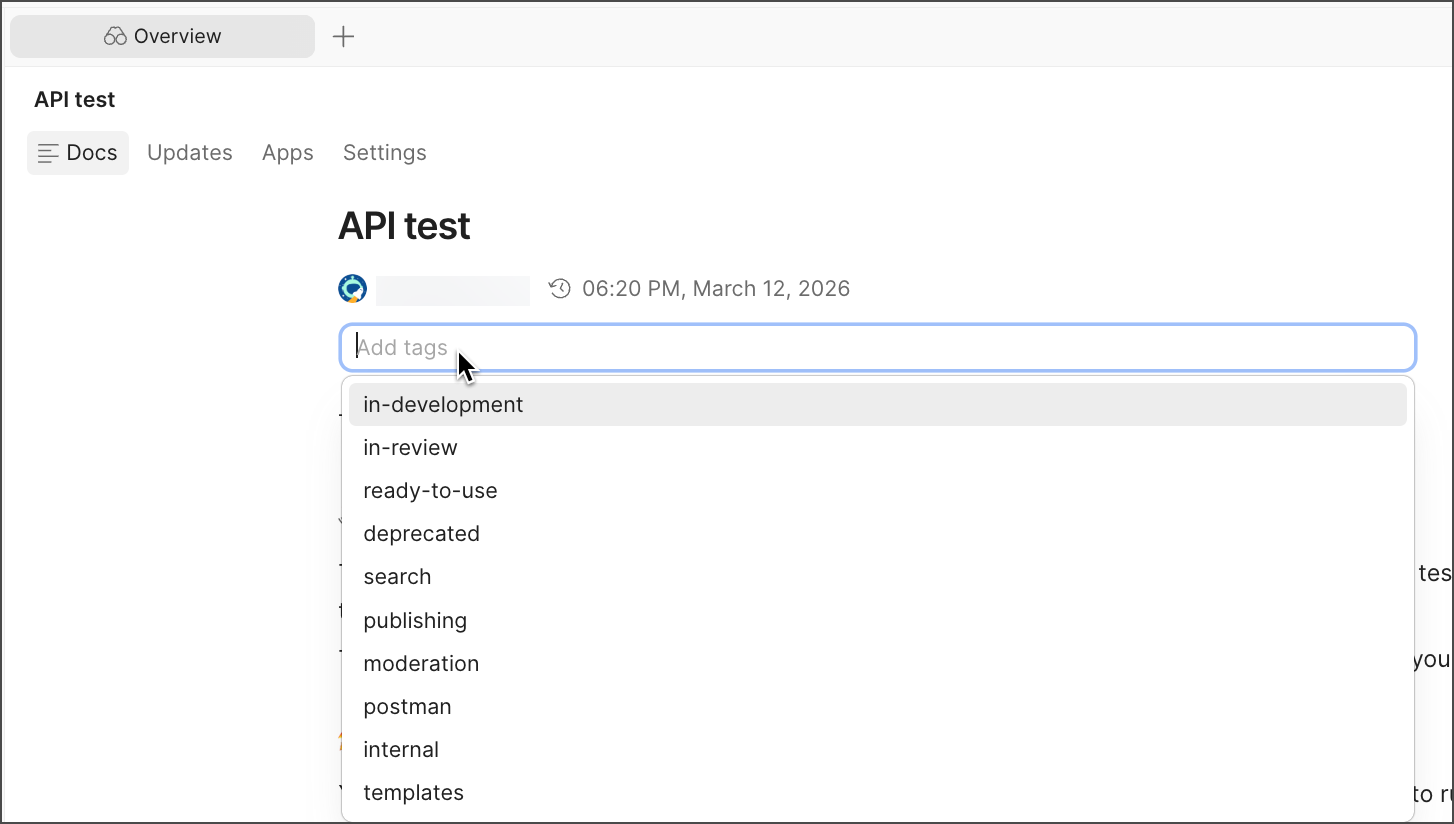Select the publishing tag option
Viewport: 1454px width, 824px height.
(415, 621)
